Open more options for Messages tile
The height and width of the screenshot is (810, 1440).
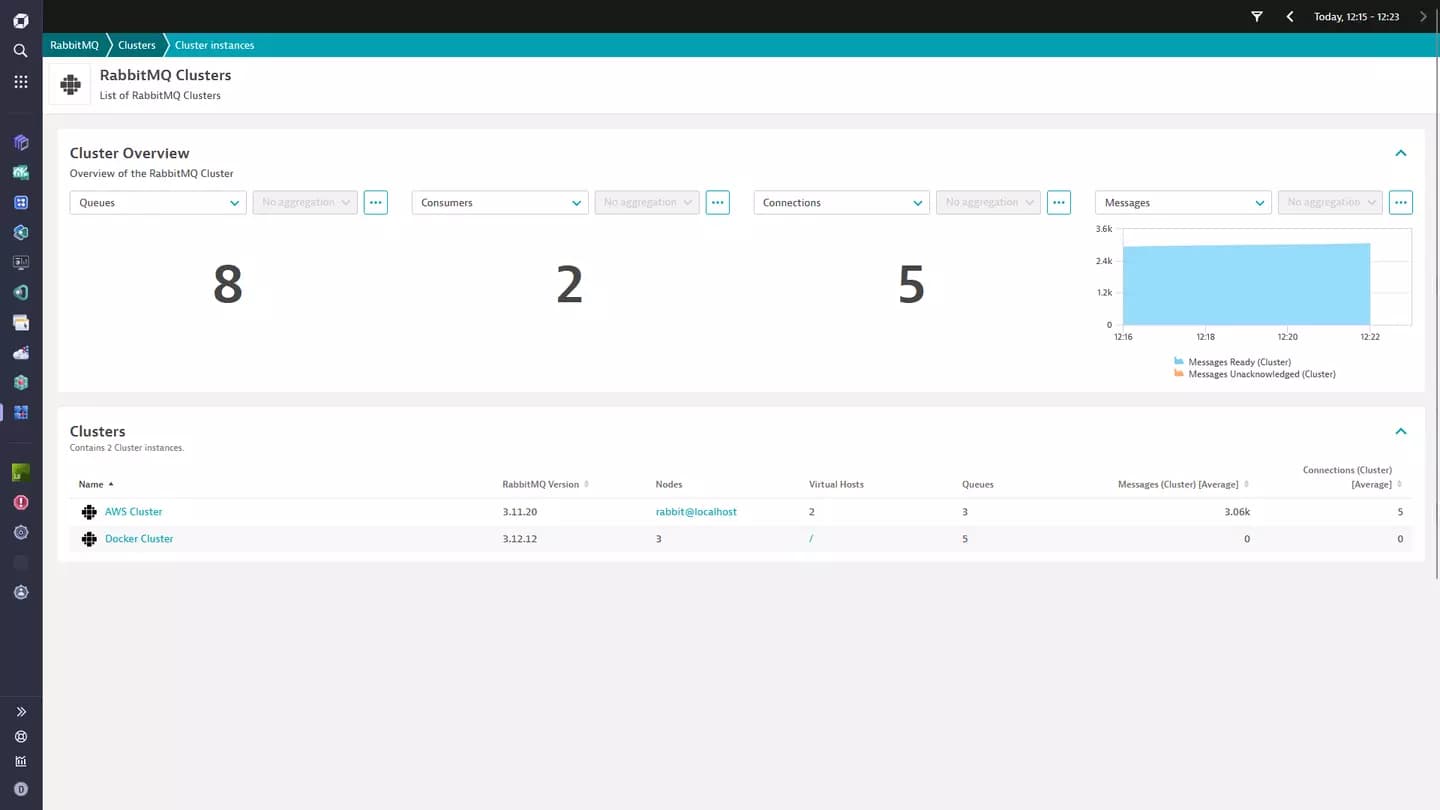tap(1401, 202)
